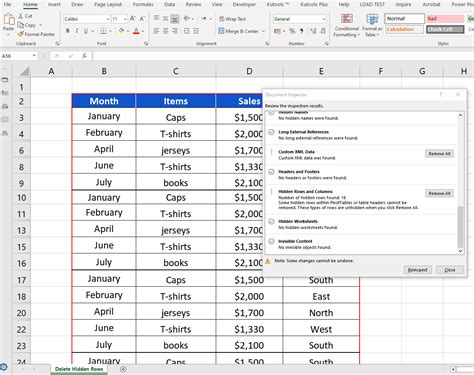Click the Borders icon
The height and width of the screenshot is (375, 474).
(x=103, y=31)
